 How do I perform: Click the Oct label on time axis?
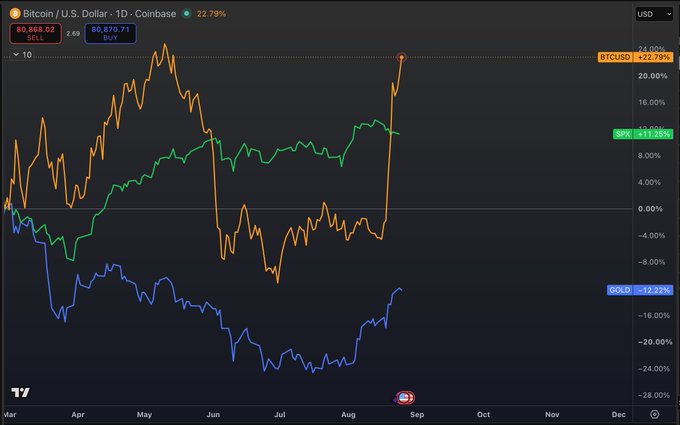click(484, 415)
